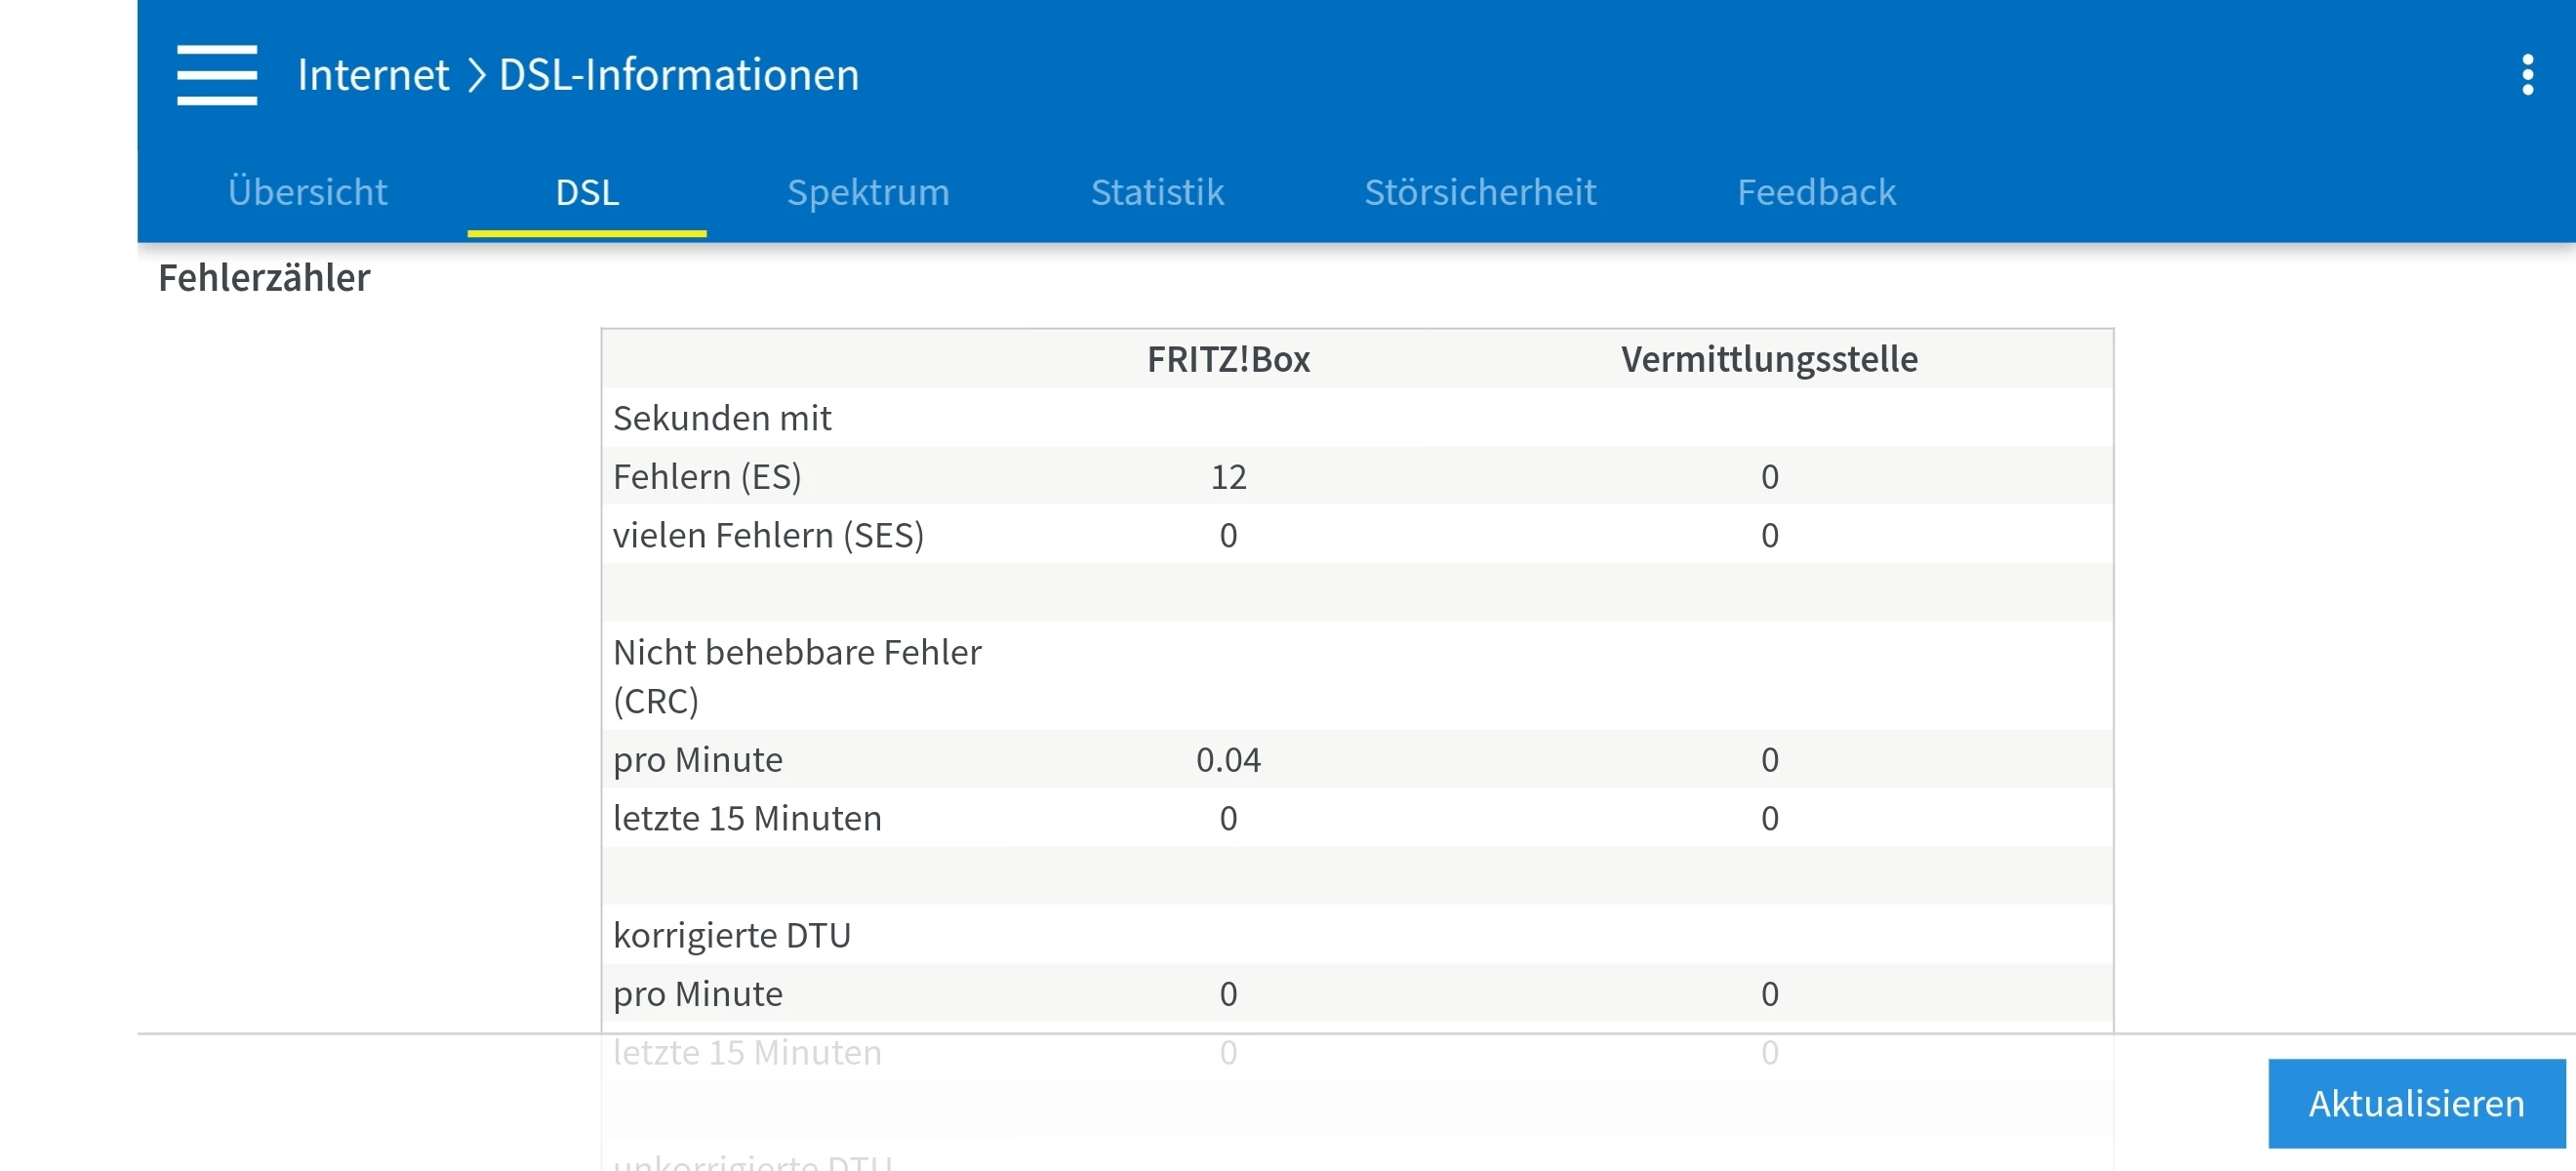Go to Internet in the breadcrumb
This screenshot has width=2576, height=1171.
click(373, 75)
